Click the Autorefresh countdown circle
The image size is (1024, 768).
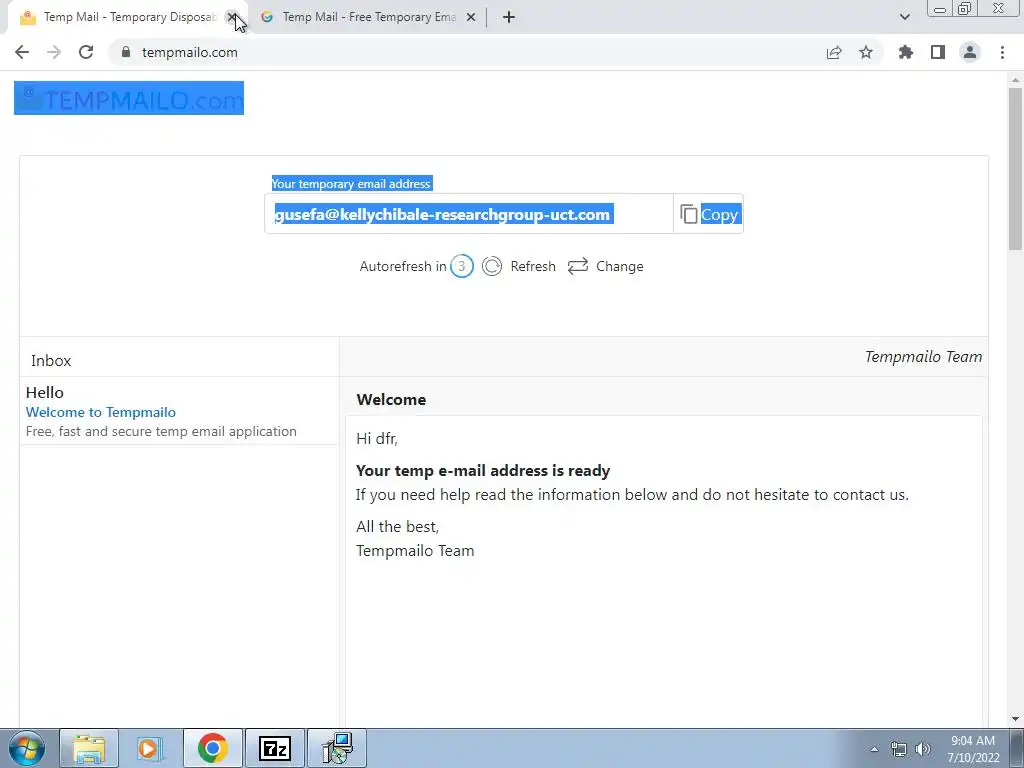coord(462,266)
